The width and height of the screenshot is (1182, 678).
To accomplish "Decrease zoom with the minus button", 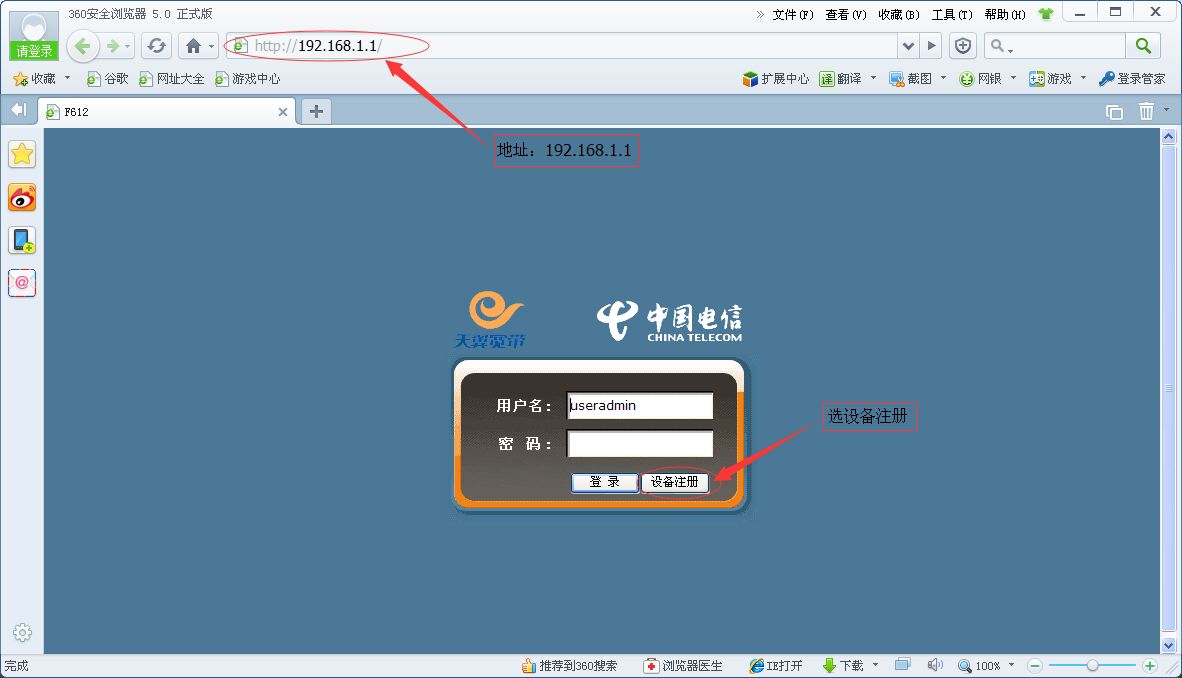I will 1035,666.
